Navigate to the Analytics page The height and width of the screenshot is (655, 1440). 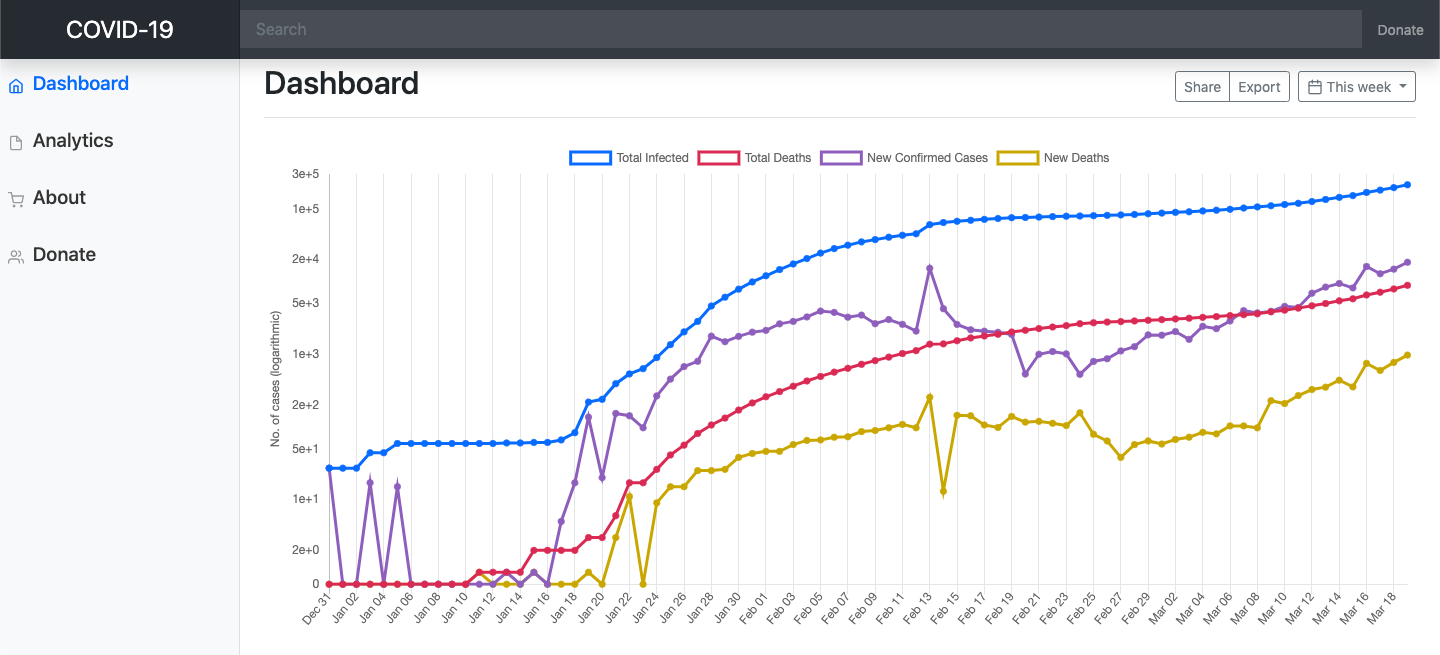73,141
